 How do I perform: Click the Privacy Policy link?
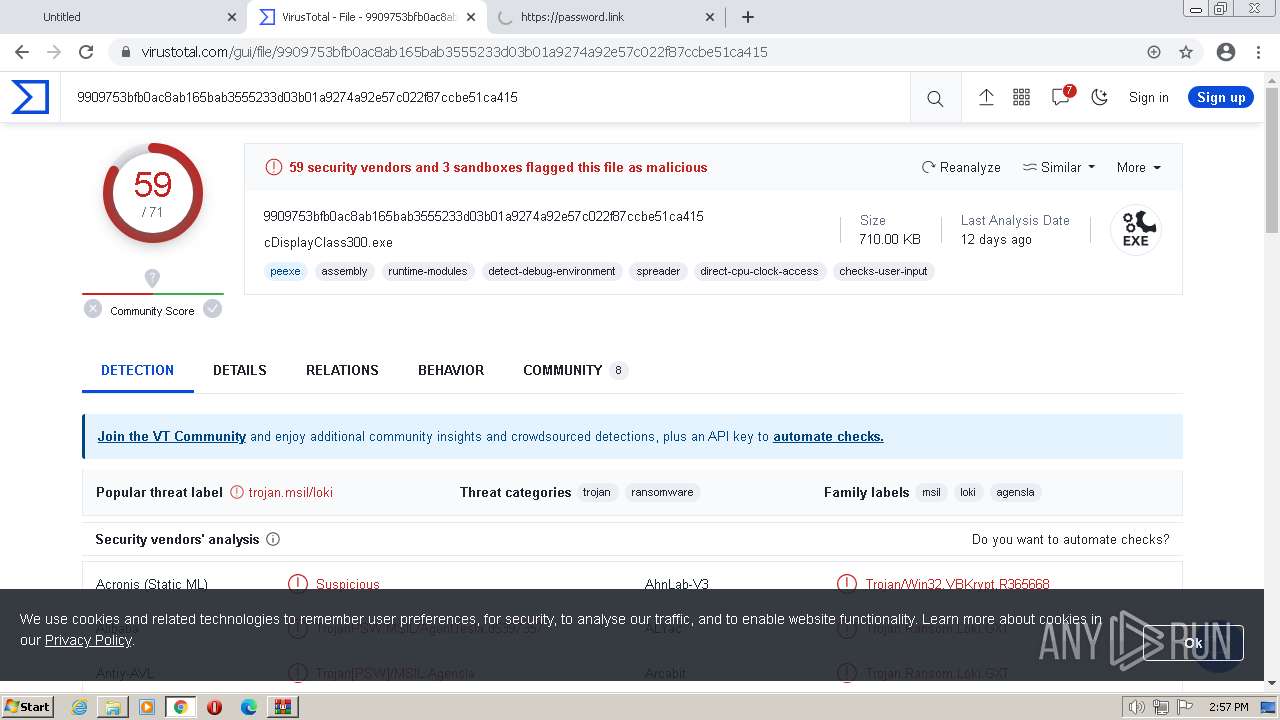point(88,640)
